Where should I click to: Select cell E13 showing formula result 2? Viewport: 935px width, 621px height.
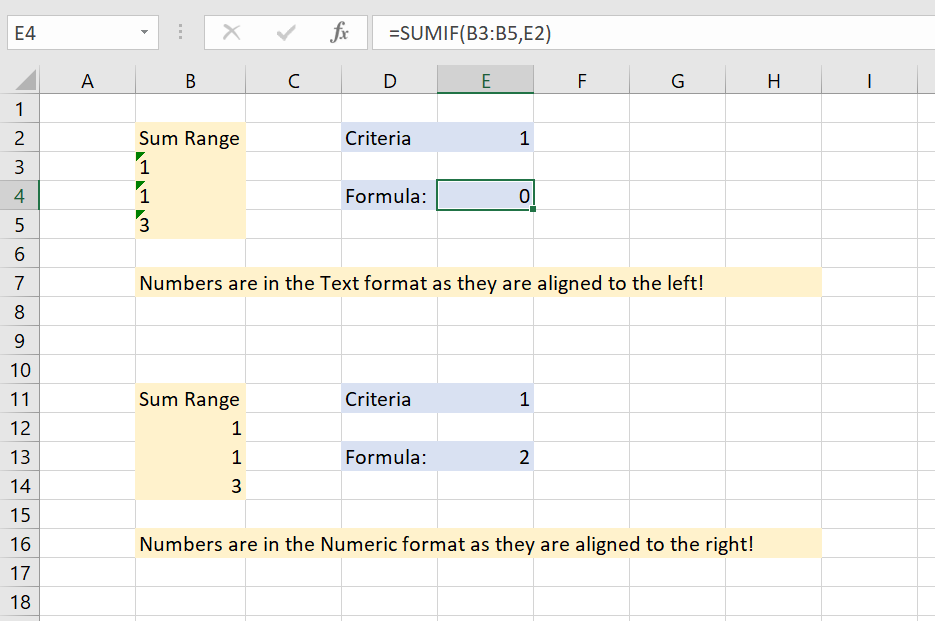coord(485,457)
